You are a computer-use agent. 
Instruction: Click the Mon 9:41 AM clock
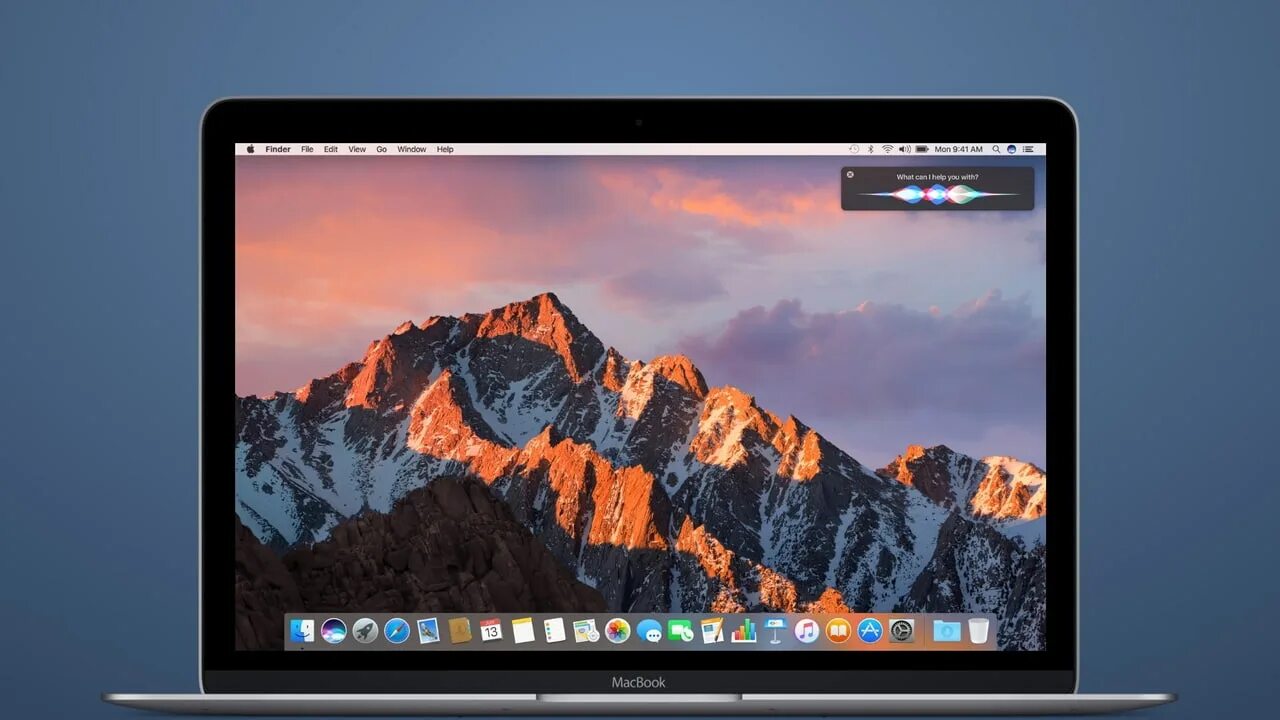pyautogui.click(x=959, y=149)
